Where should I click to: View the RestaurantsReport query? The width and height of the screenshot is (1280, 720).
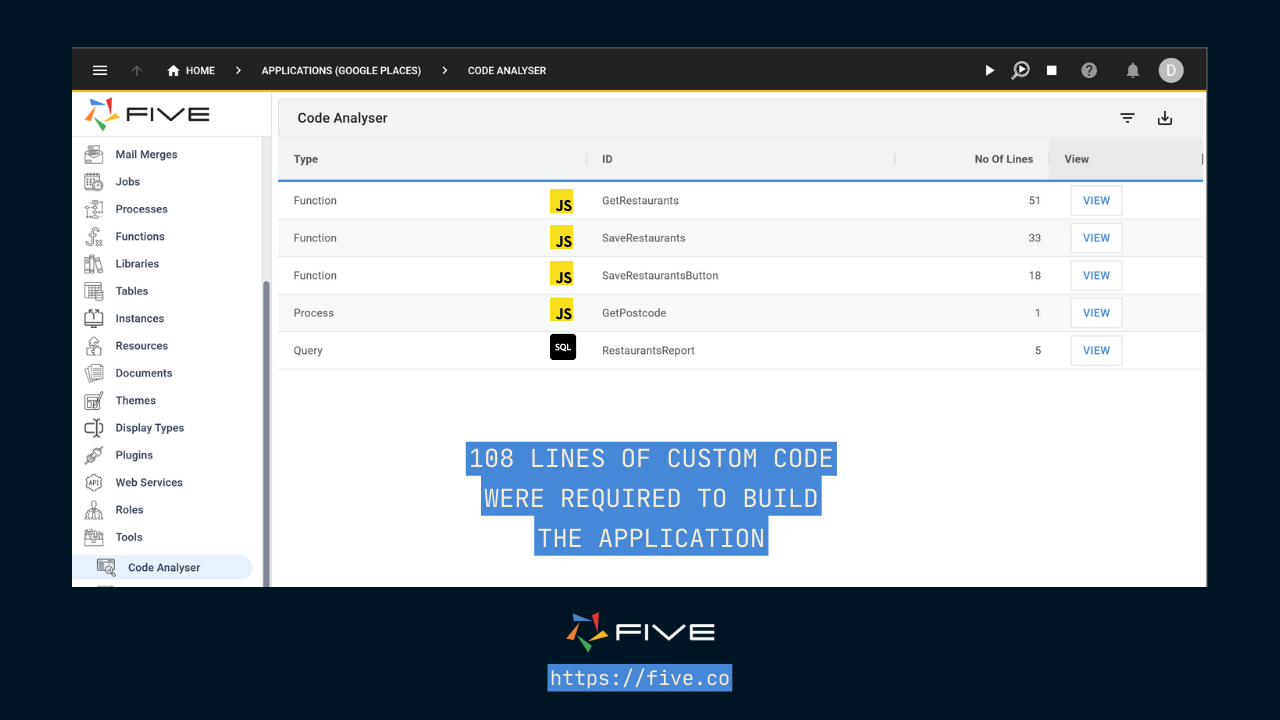click(1096, 350)
